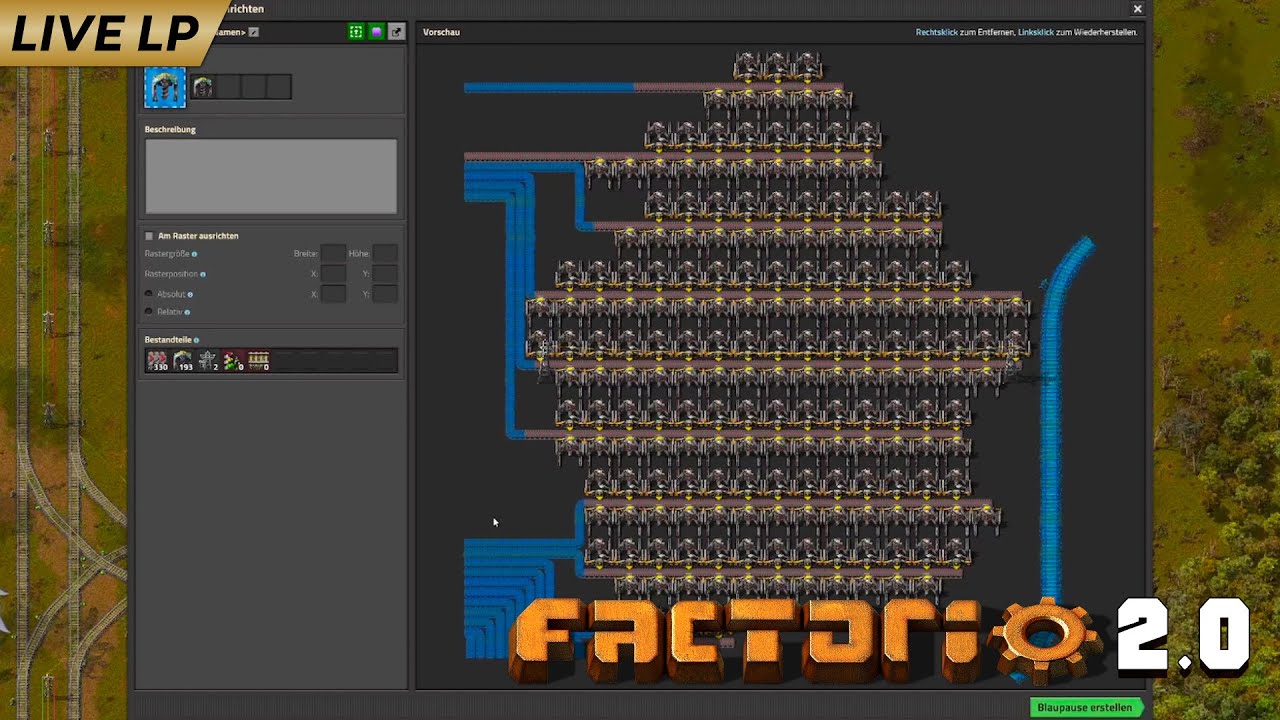Click the Absolut X coordinate field

(x=334, y=294)
